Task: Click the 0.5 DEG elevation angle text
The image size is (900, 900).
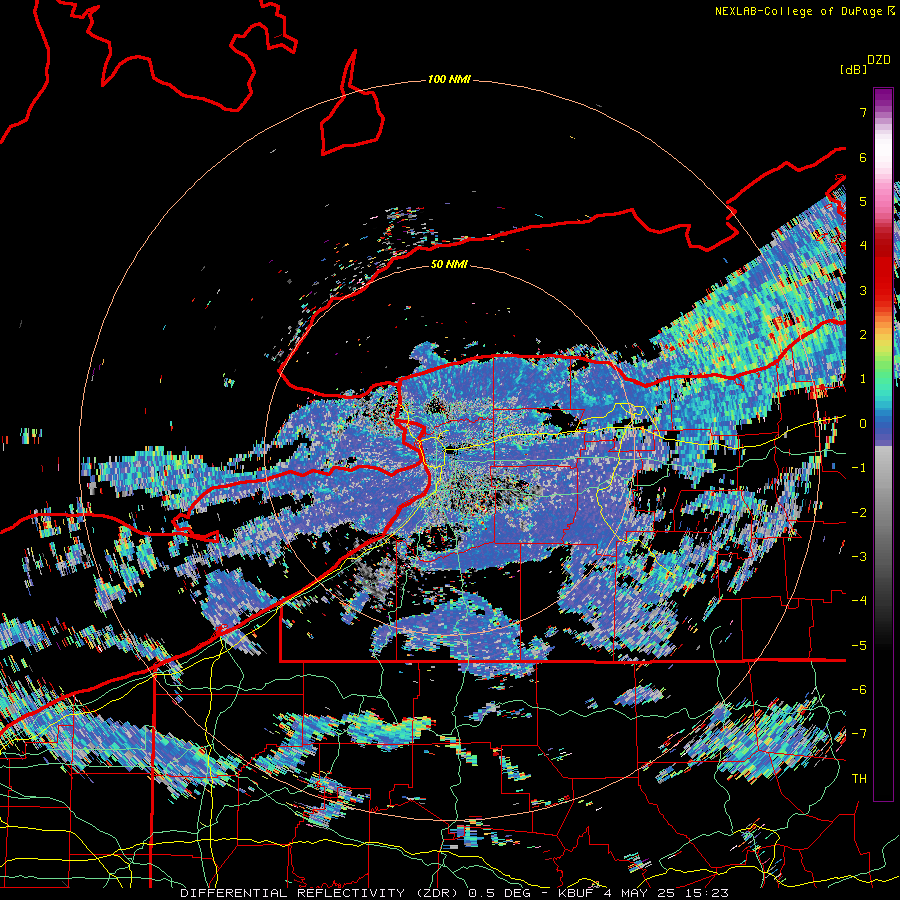Action: tap(503, 893)
